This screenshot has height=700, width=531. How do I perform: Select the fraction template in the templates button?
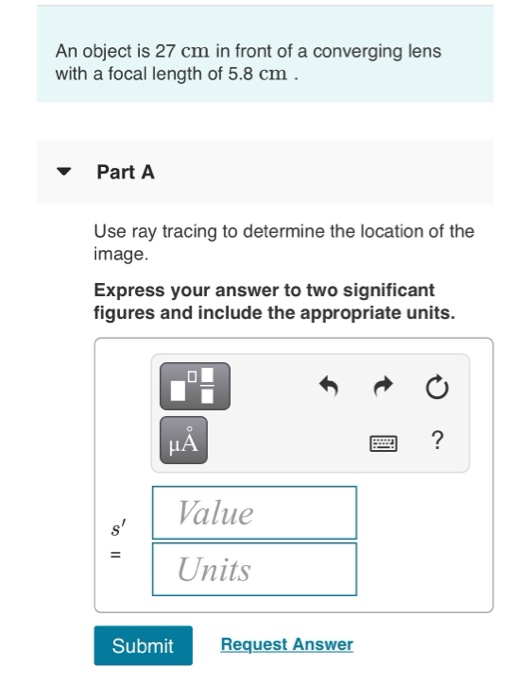coord(207,386)
